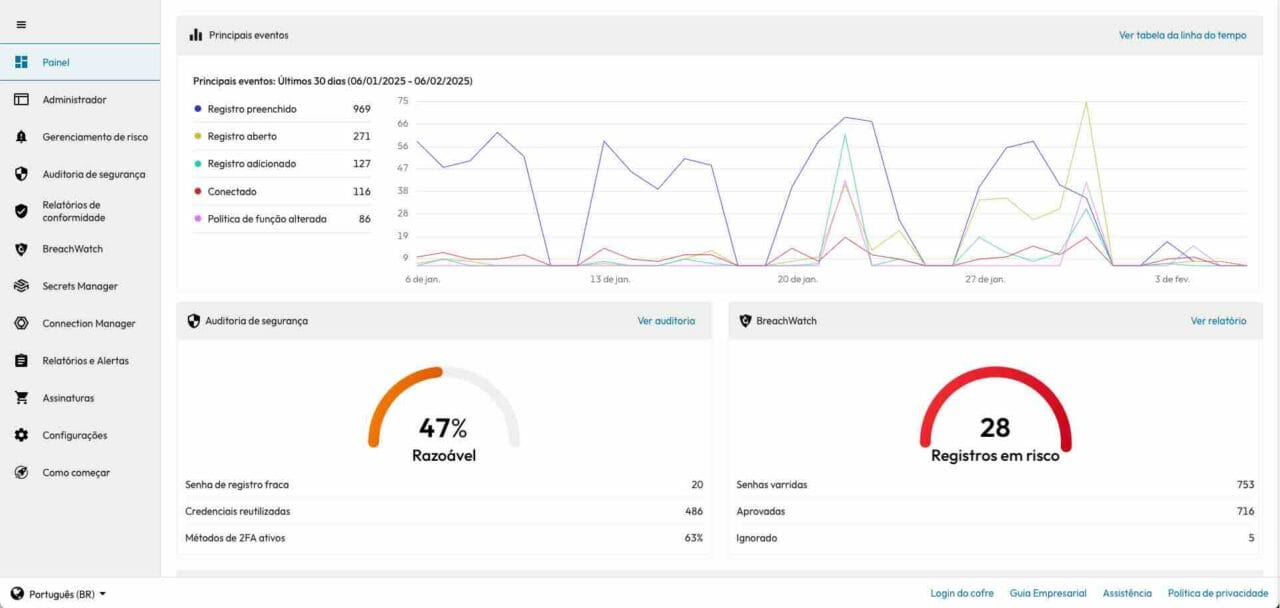Toggle the Registro preenchido chart series
1280x608 pixels.
point(251,109)
